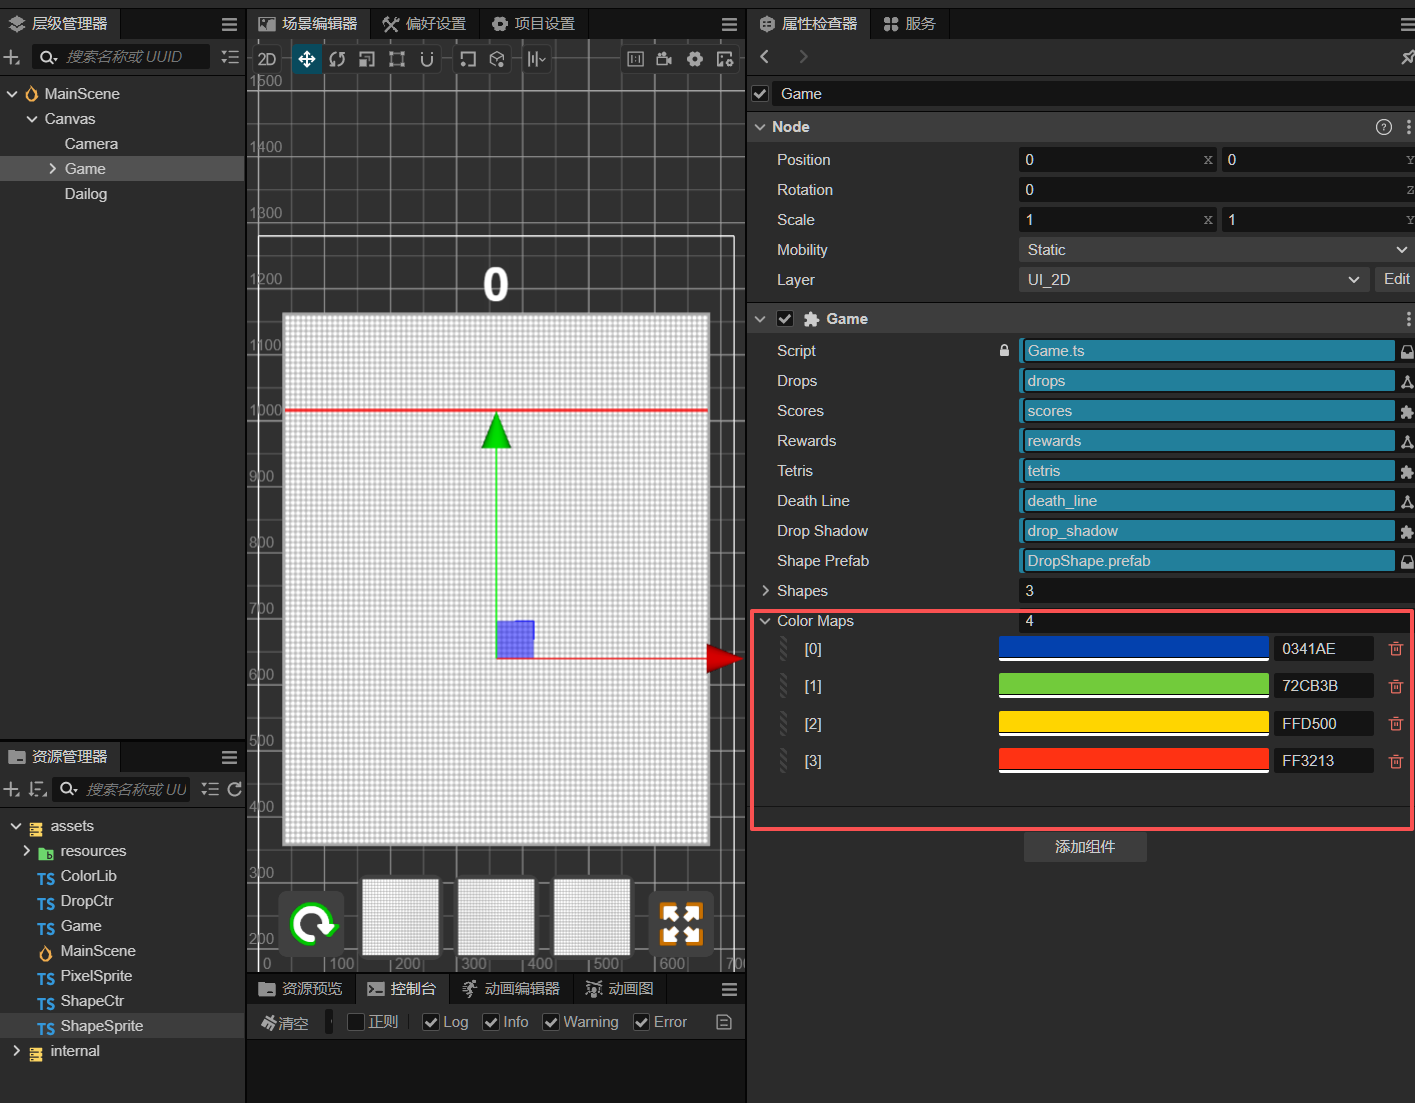Activate the rect transform tool
The image size is (1415, 1103).
point(397,59)
